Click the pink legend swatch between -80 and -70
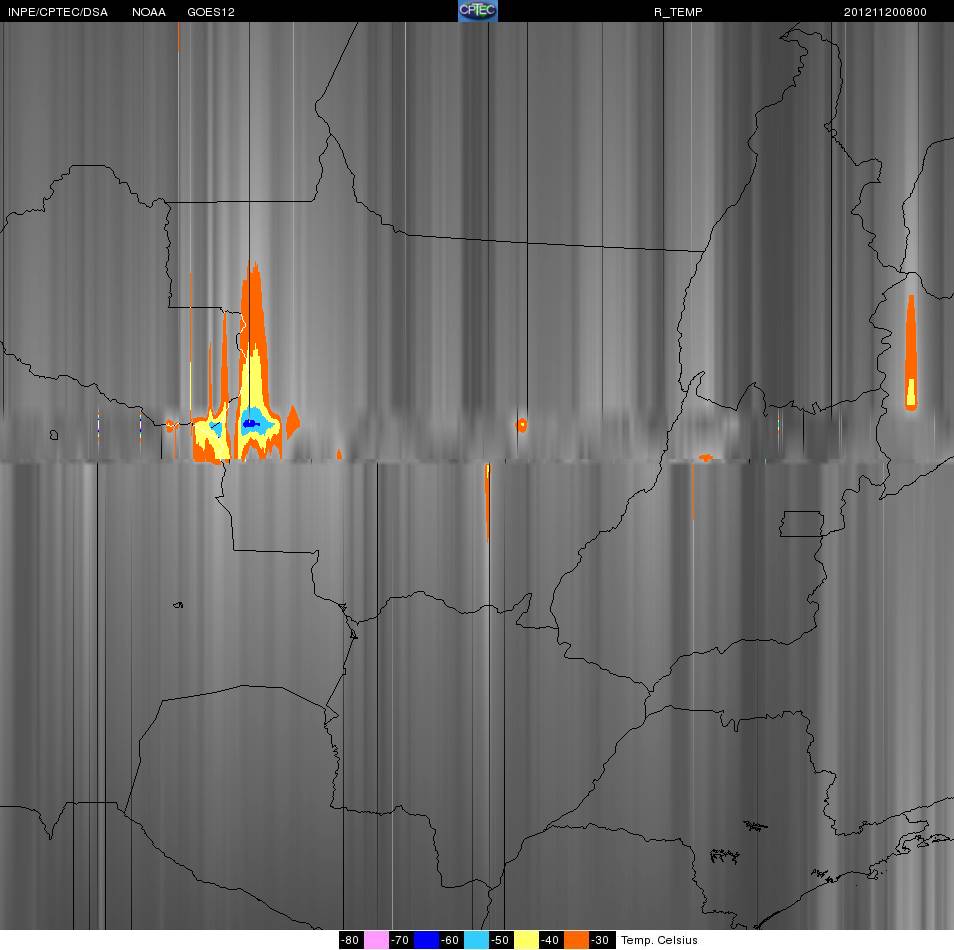The image size is (954, 950). [377, 940]
